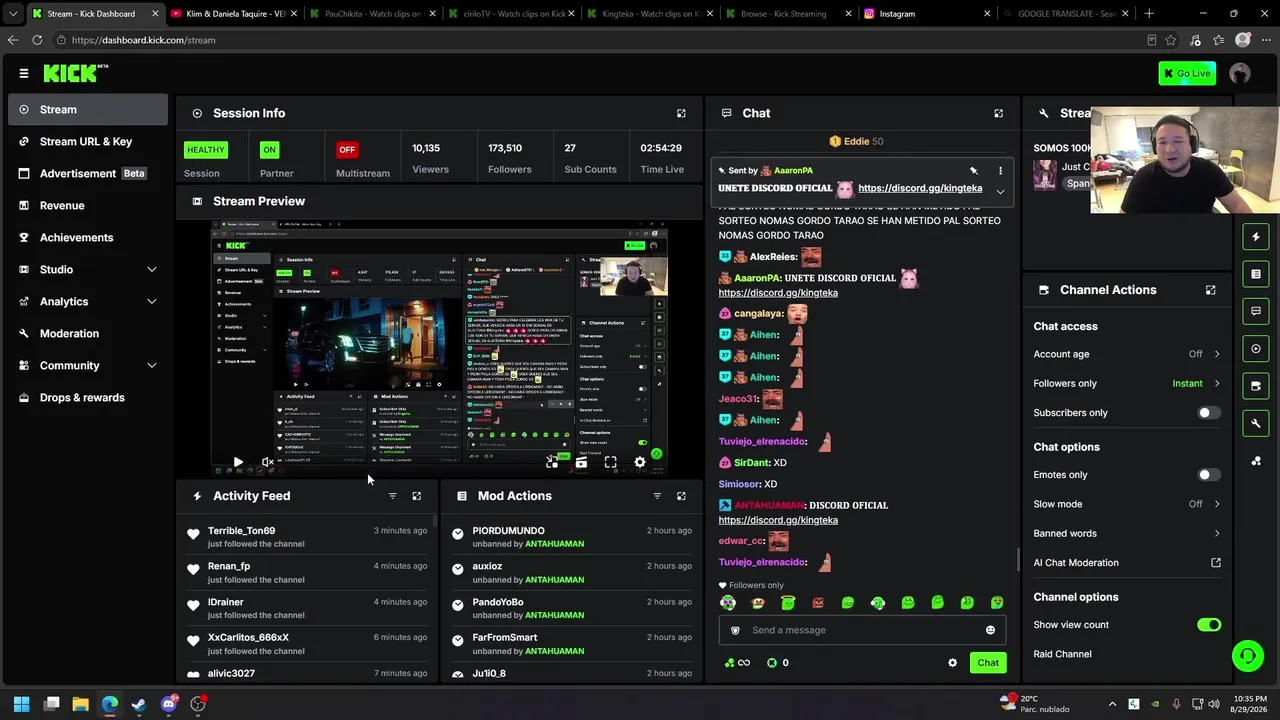Screen dimensions: 1280x720
Task: Expand the Studio submenu chevron
Action: 152,270
